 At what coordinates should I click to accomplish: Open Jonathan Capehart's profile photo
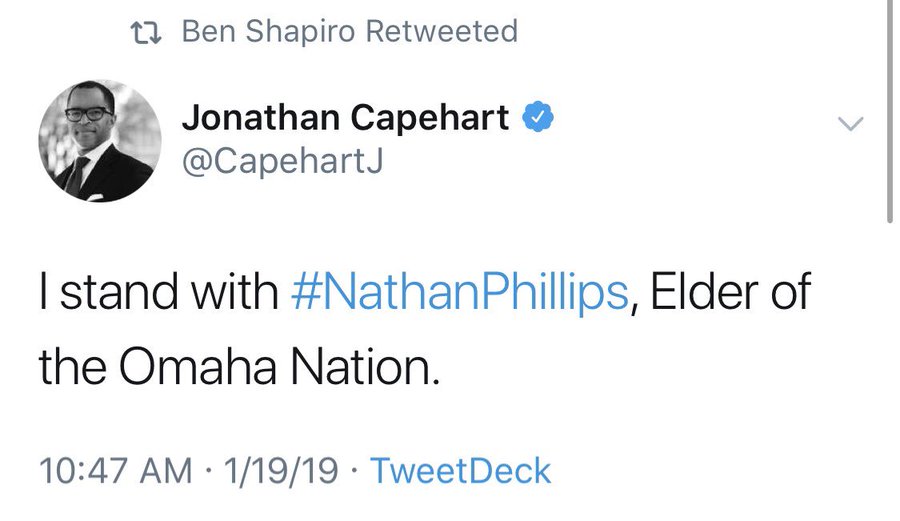(x=100, y=141)
